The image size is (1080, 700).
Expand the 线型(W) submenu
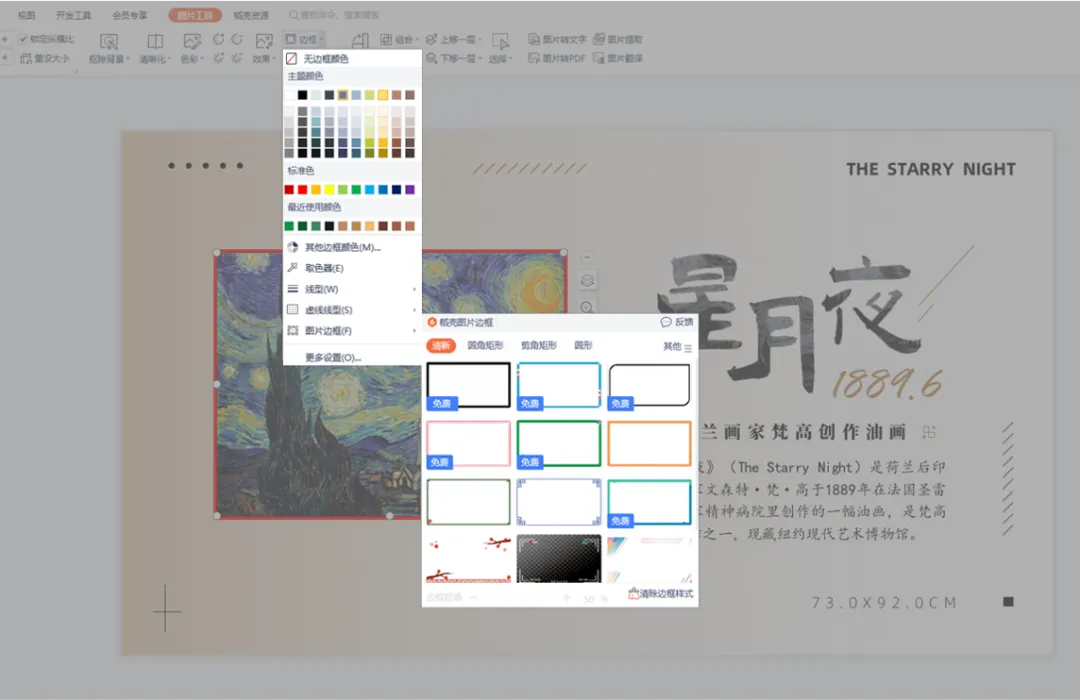point(352,289)
